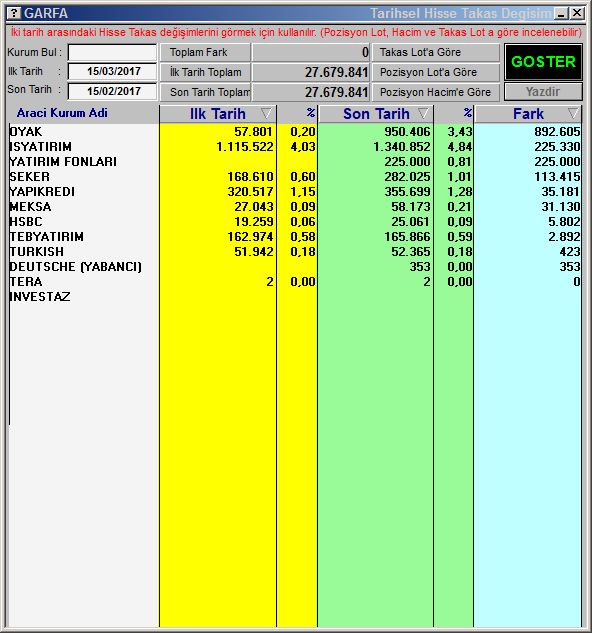Select Pozisyon Hacim'e Göre option
592x633 pixels.
coord(435,92)
